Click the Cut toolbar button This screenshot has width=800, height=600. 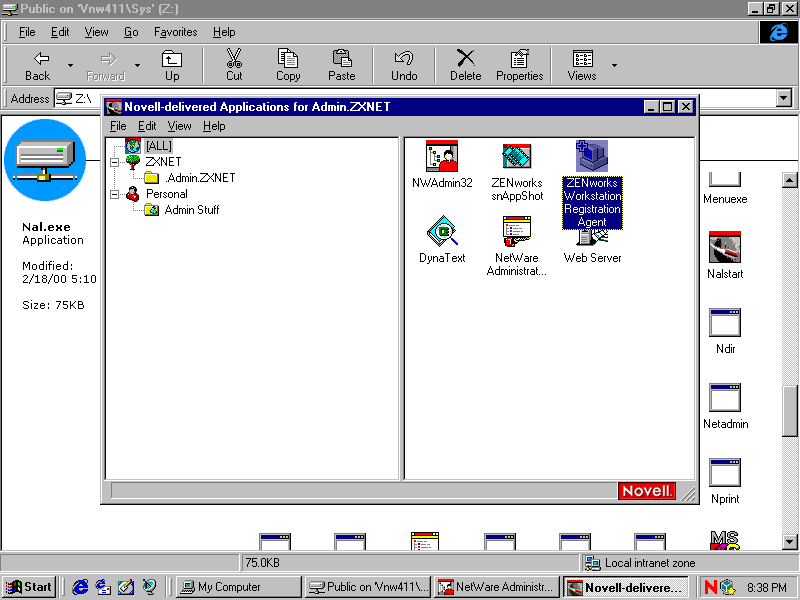(x=234, y=65)
